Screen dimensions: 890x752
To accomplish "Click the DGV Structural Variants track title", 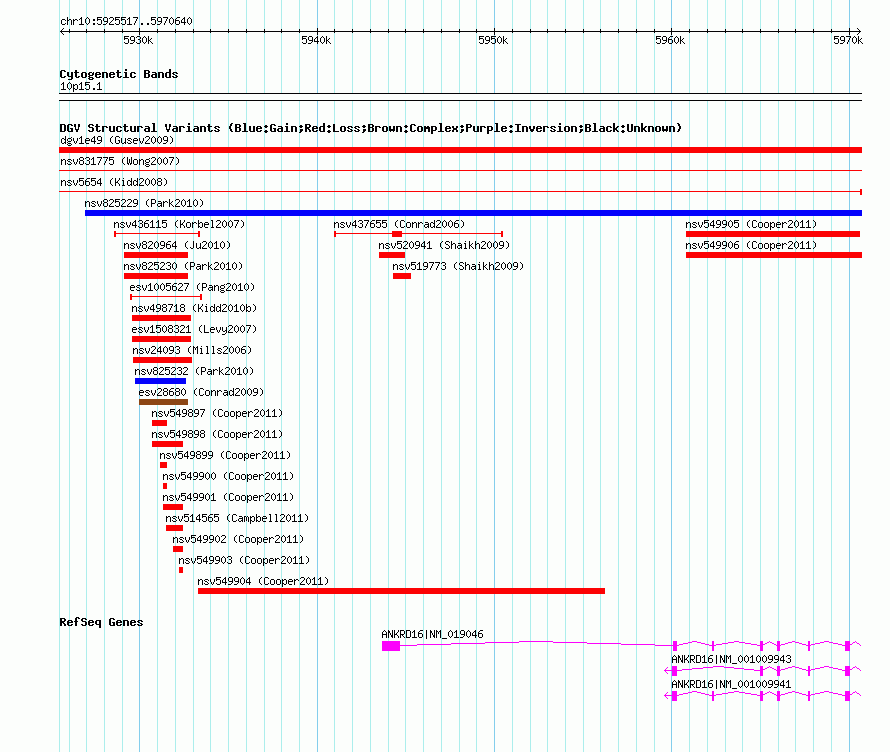I will (371, 128).
